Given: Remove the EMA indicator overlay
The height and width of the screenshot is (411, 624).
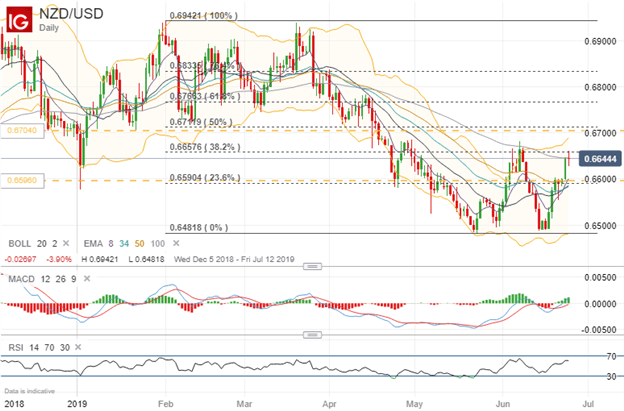Looking at the screenshot, I should click(x=176, y=243).
